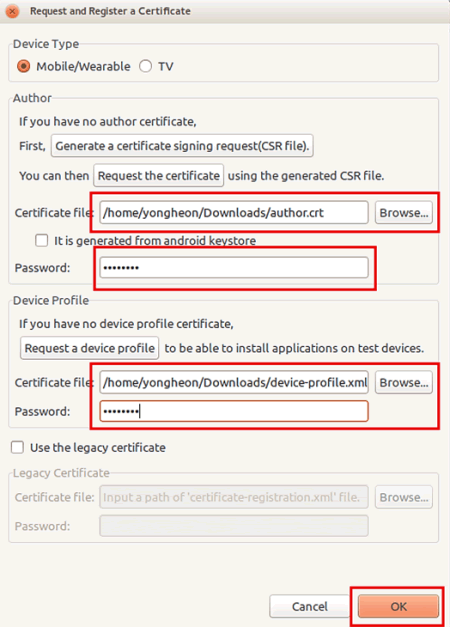Click the Request the certificate button
Image resolution: width=450 pixels, height=627 pixels.
pos(158,176)
